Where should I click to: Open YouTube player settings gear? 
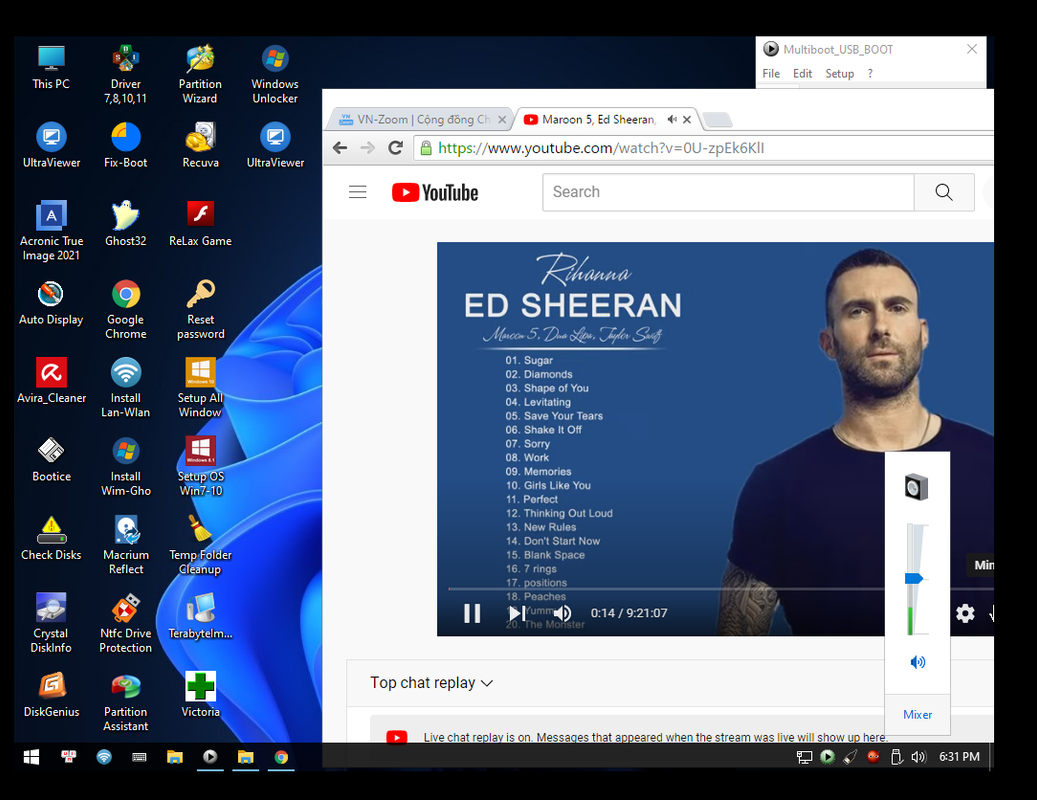(x=965, y=614)
